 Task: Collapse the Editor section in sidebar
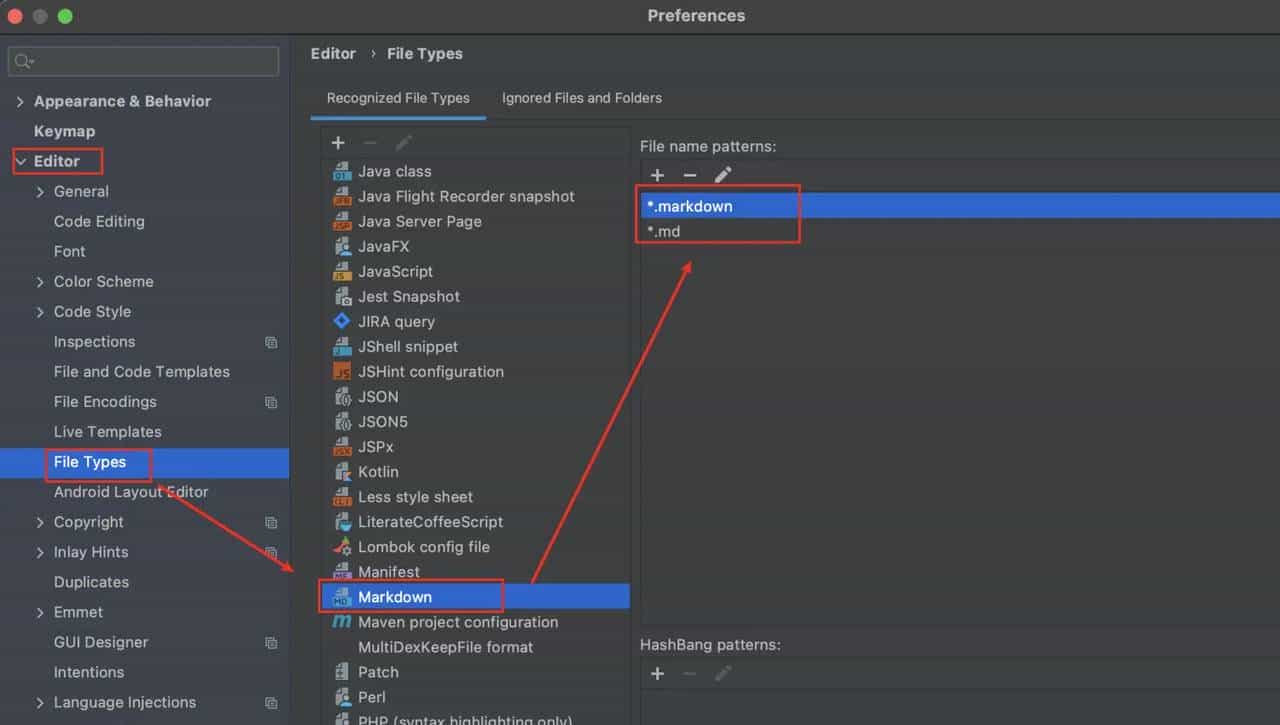[21, 161]
